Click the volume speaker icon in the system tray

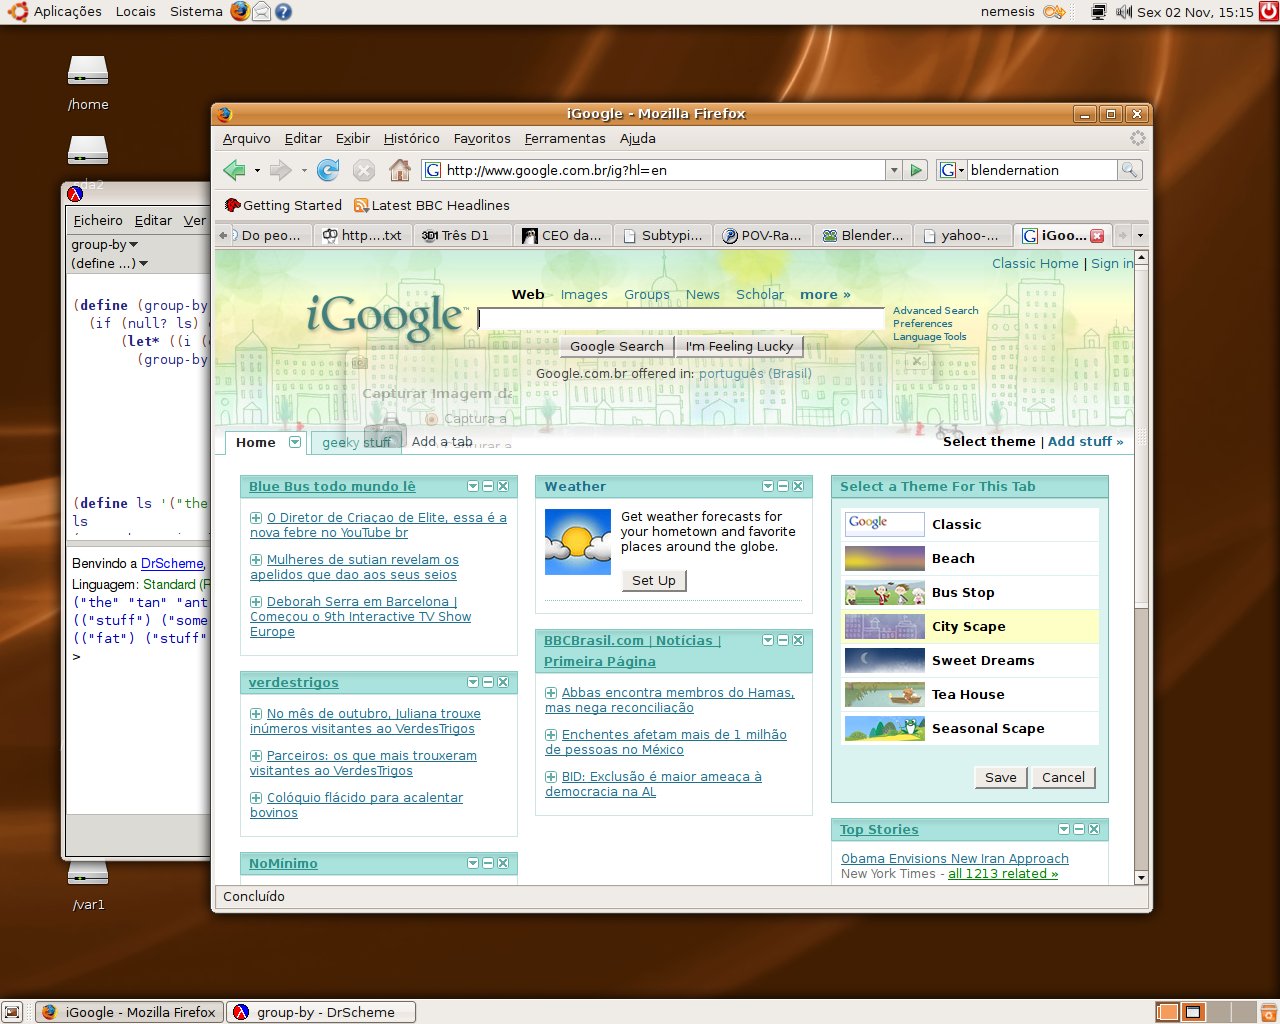coord(1124,12)
